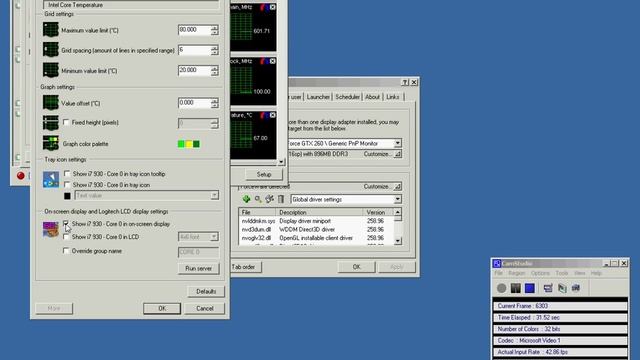This screenshot has width=640, height=360.
Task: Click the Setup button in monitoring window
Action: coord(264,174)
